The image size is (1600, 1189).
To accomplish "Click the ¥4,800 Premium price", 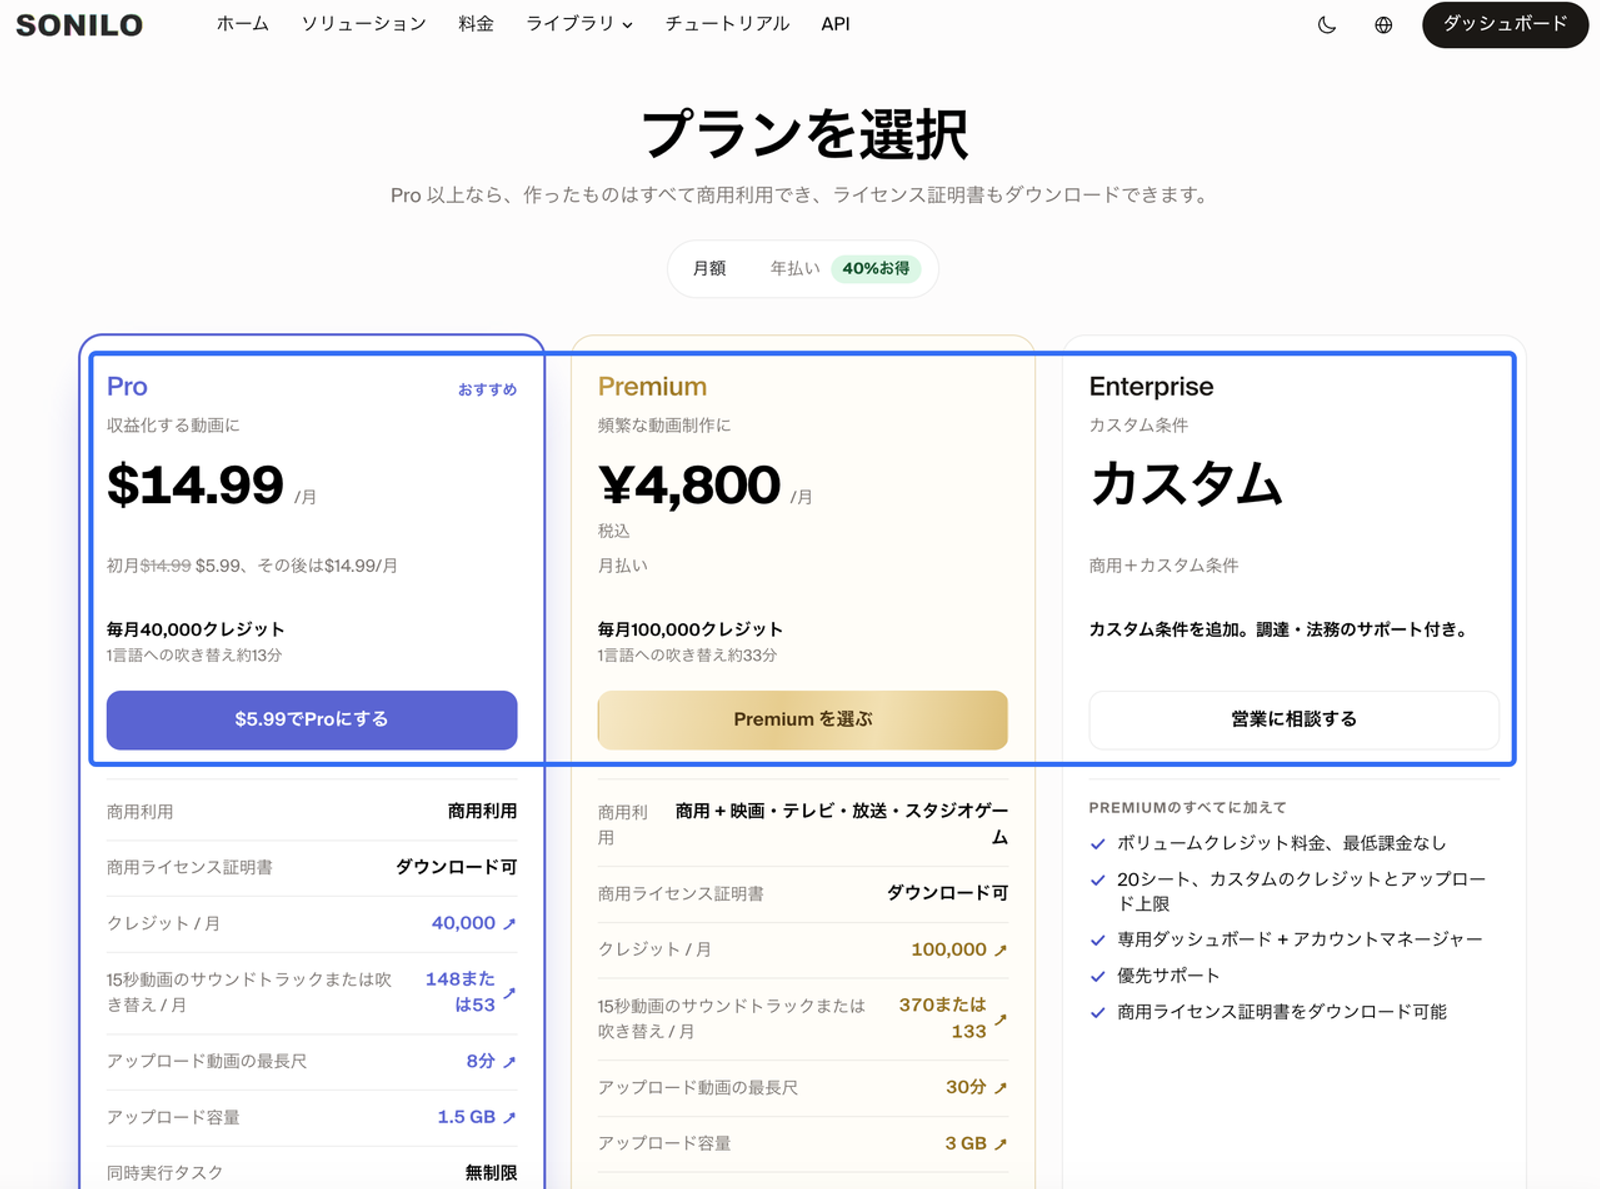I will click(x=689, y=485).
